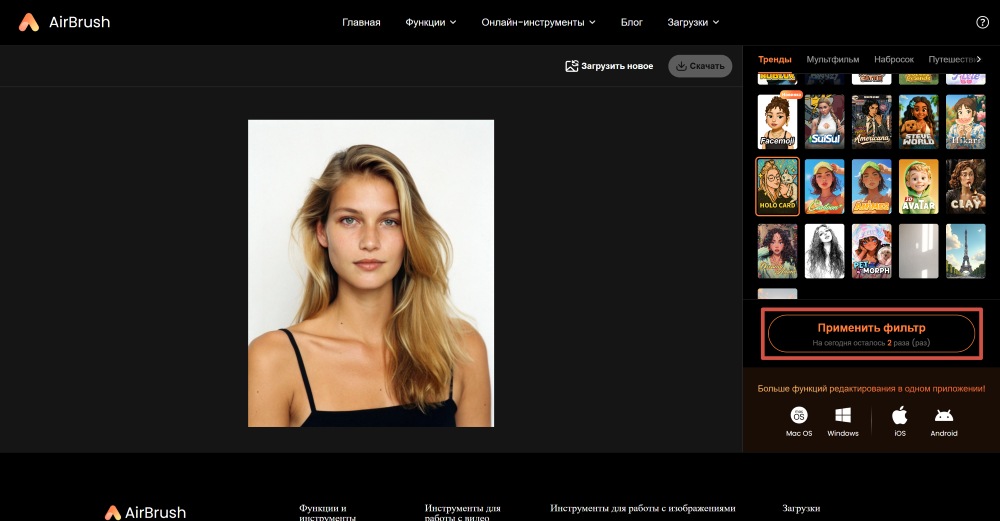Choose the CLAY filter style
The image size is (1000, 521).
(x=965, y=186)
